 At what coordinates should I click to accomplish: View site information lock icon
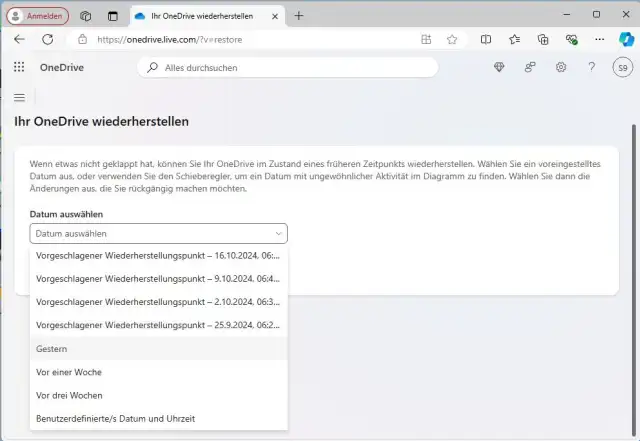[82, 40]
